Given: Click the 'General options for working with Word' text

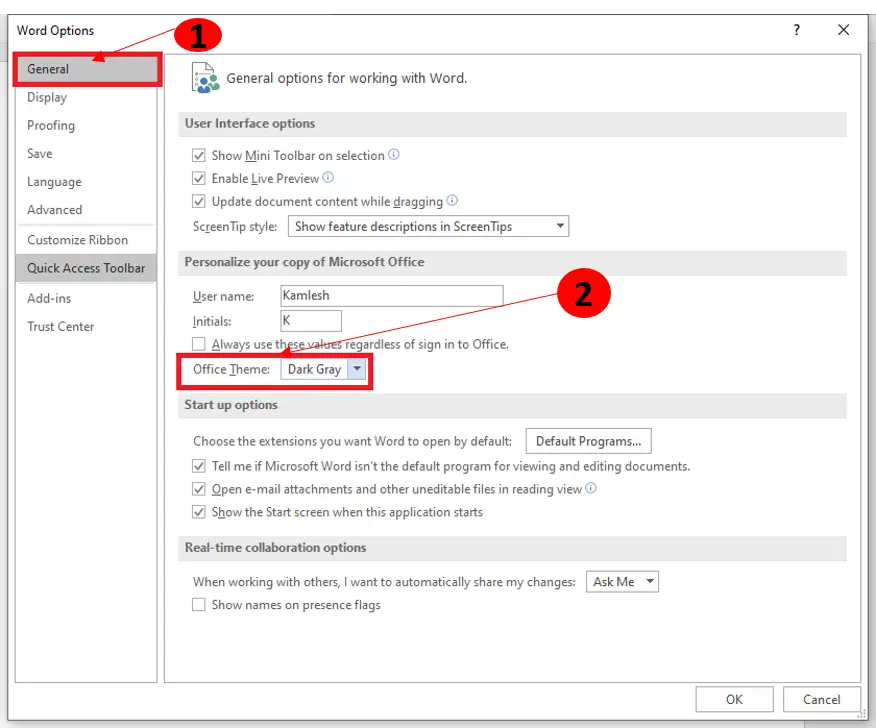Looking at the screenshot, I should coord(346,78).
